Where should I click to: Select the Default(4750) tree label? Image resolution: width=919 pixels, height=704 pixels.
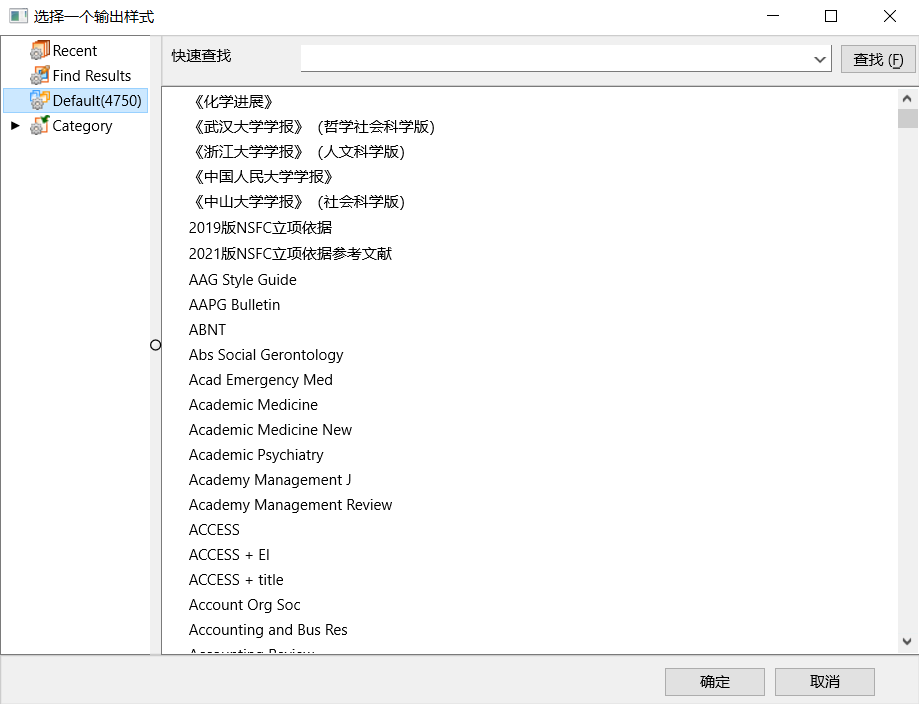[x=97, y=101]
